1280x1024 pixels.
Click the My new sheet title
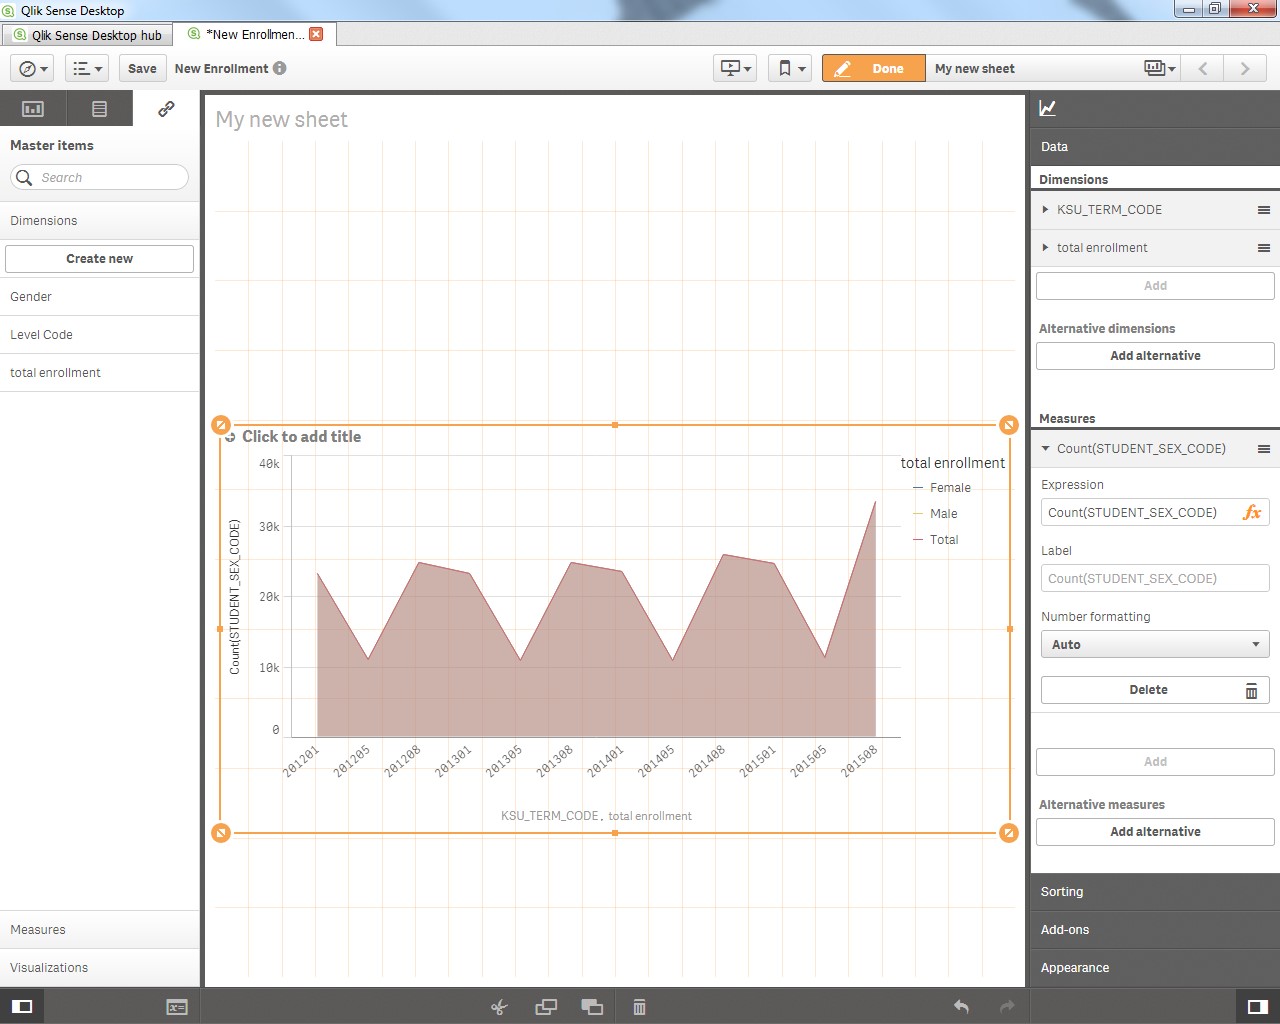281,120
